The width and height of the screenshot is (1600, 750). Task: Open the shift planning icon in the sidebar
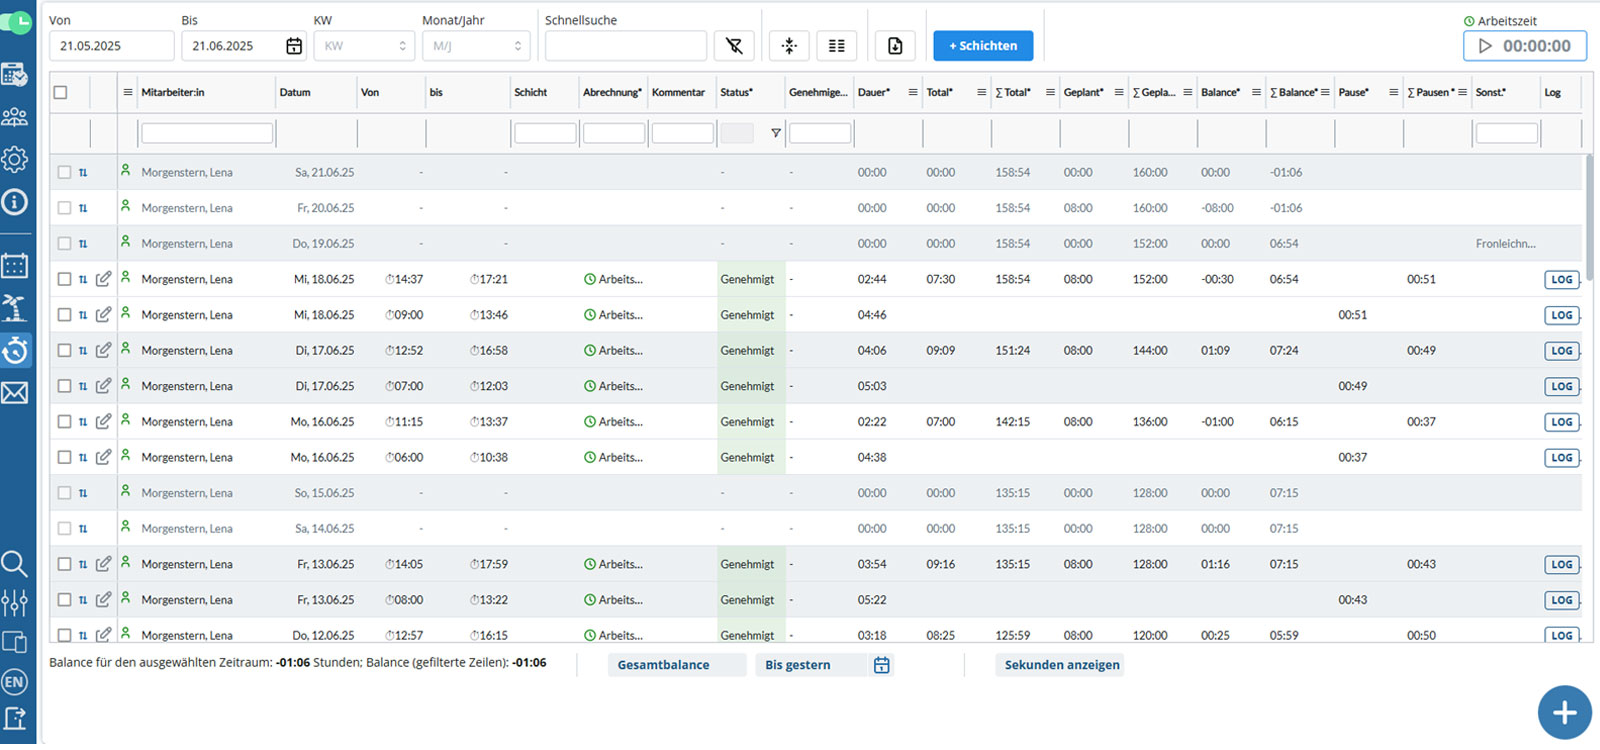[15, 74]
